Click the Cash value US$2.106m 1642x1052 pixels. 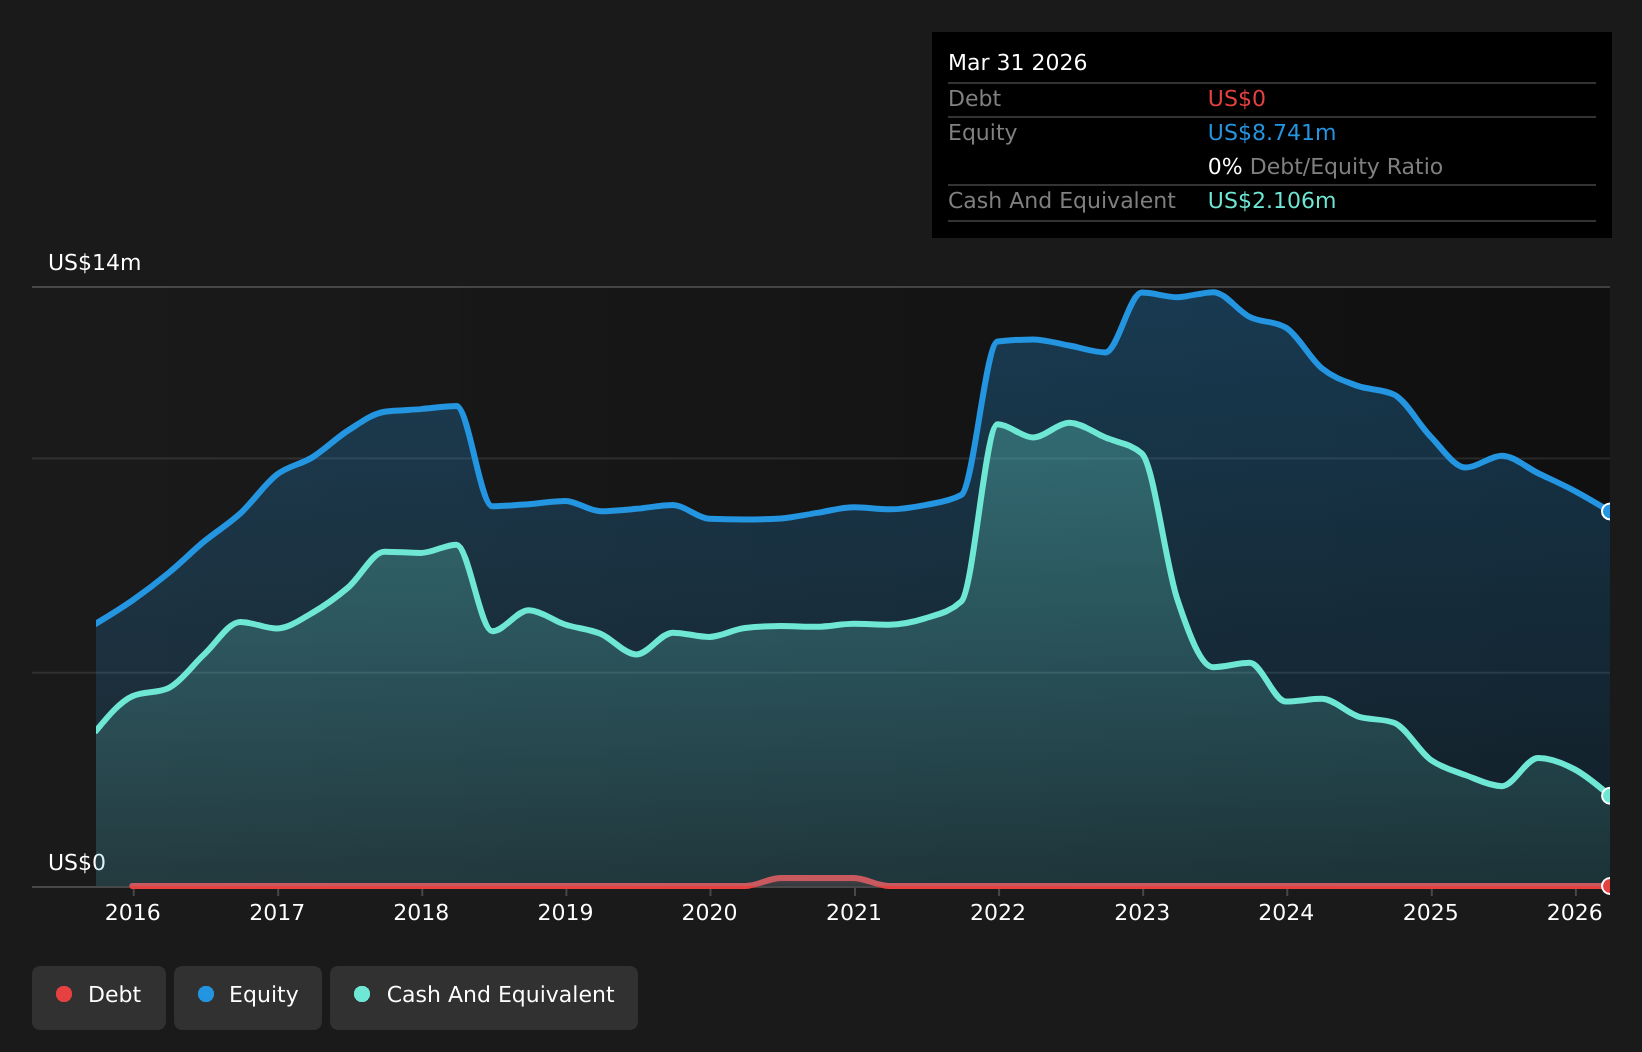click(x=1272, y=201)
